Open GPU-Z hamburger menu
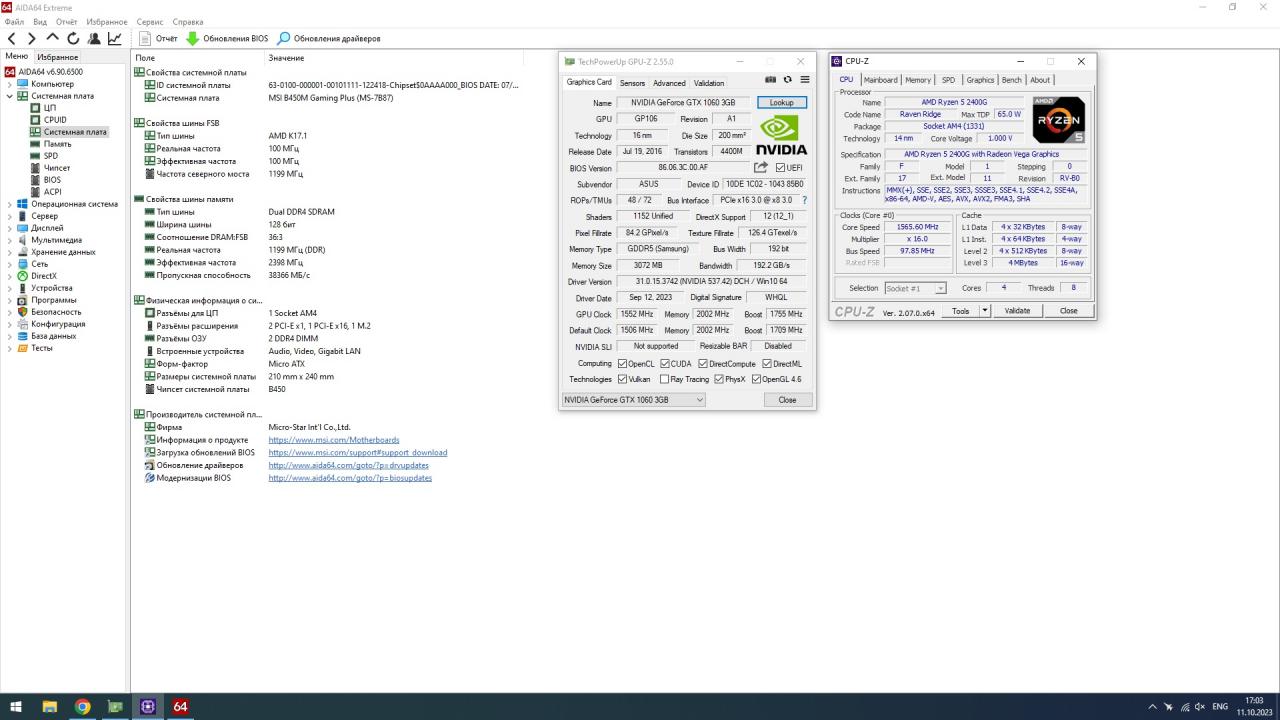 tap(804, 80)
